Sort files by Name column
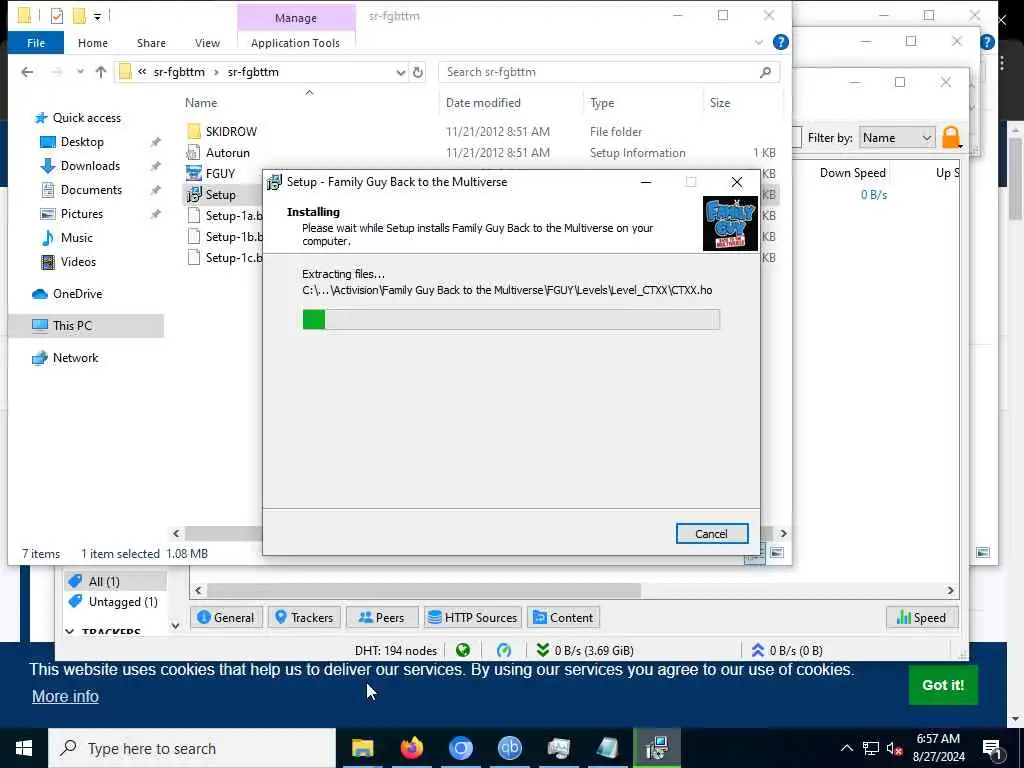 pyautogui.click(x=201, y=103)
